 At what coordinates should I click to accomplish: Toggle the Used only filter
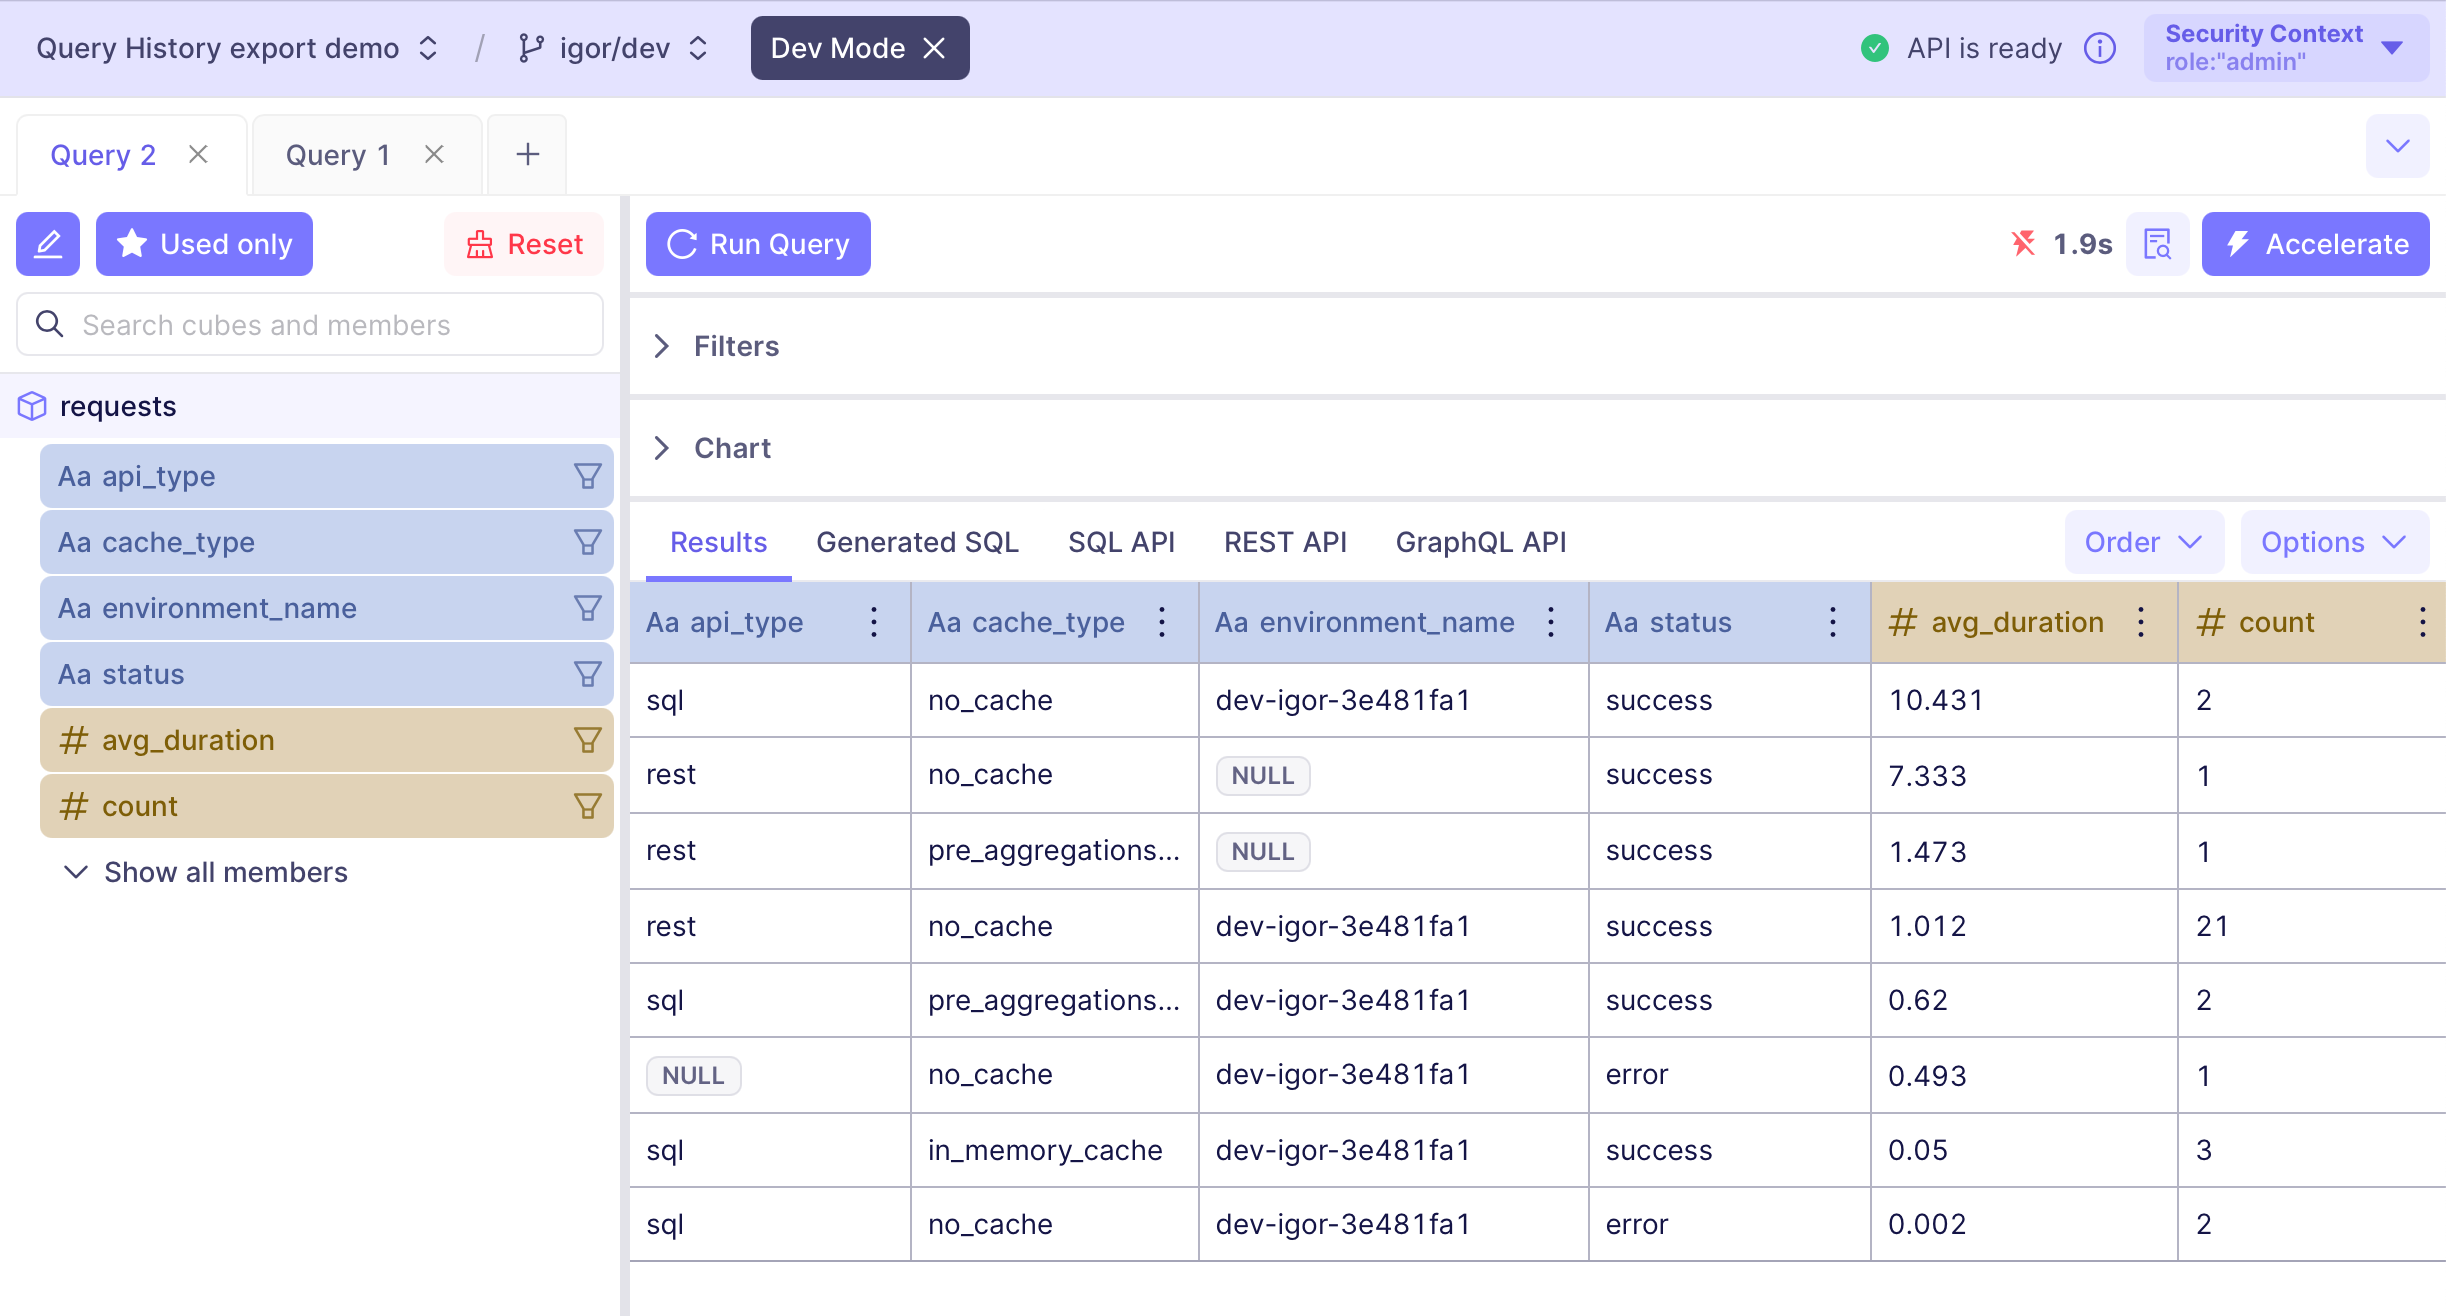(204, 244)
